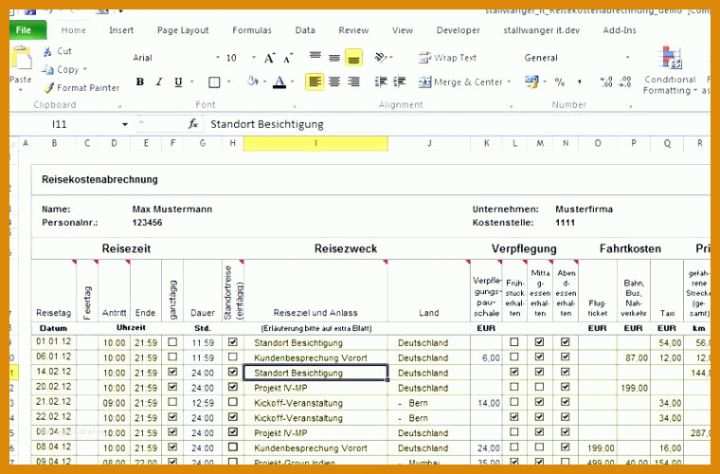Increase font size with Grow Font
The width and height of the screenshot is (720, 474).
coord(270,58)
